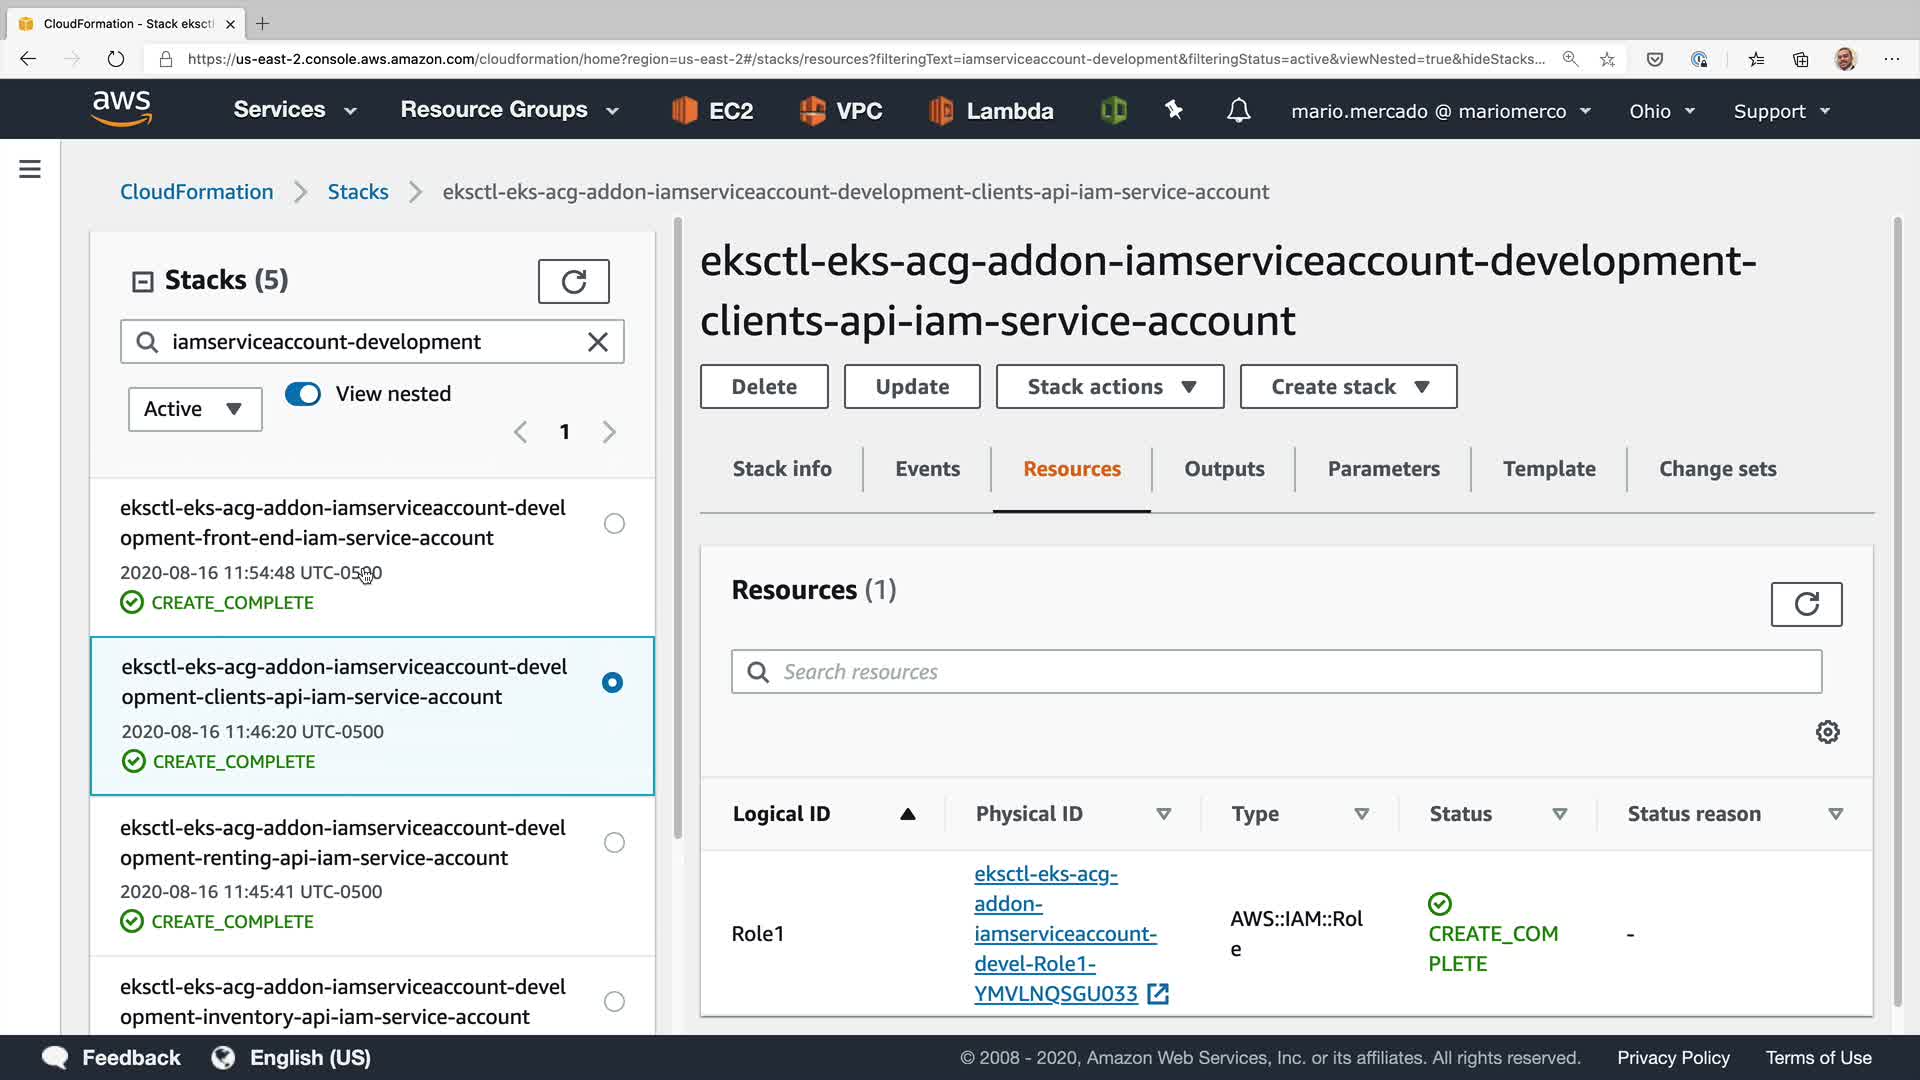
Task: Refresh the Resources table
Action: [x=1805, y=604]
